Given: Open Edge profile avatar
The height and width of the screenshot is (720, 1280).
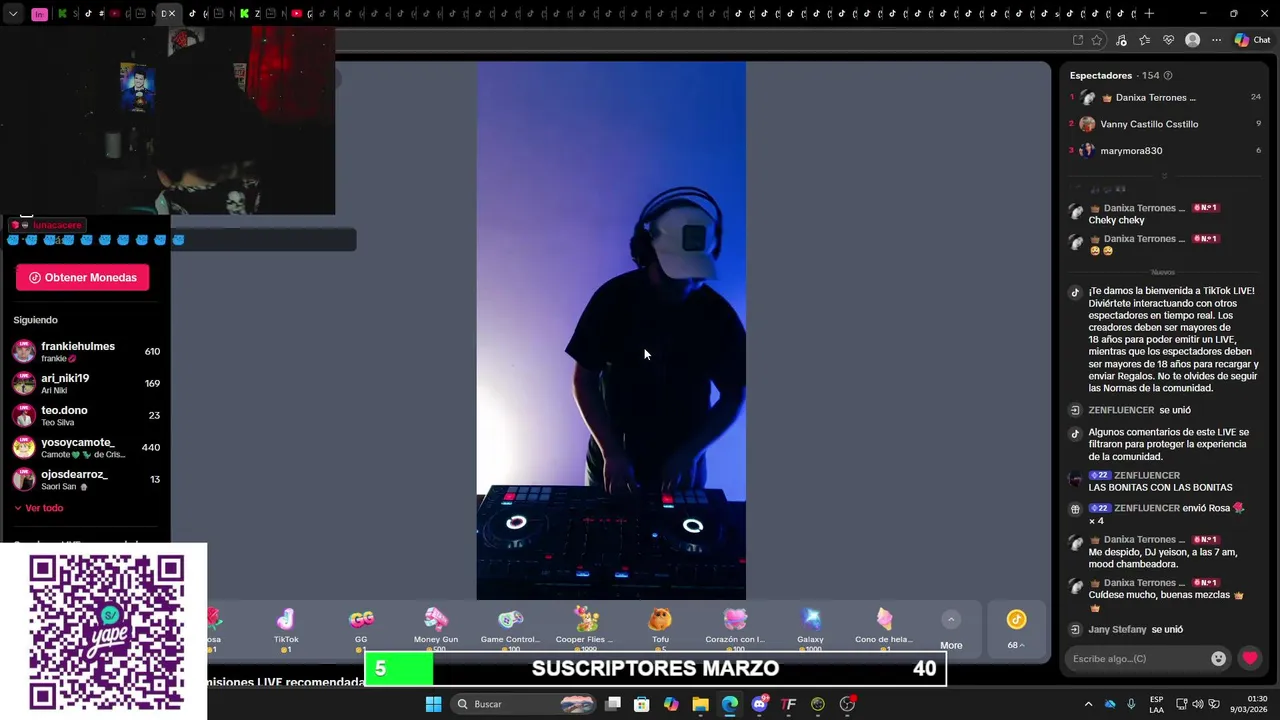Looking at the screenshot, I should [1192, 40].
